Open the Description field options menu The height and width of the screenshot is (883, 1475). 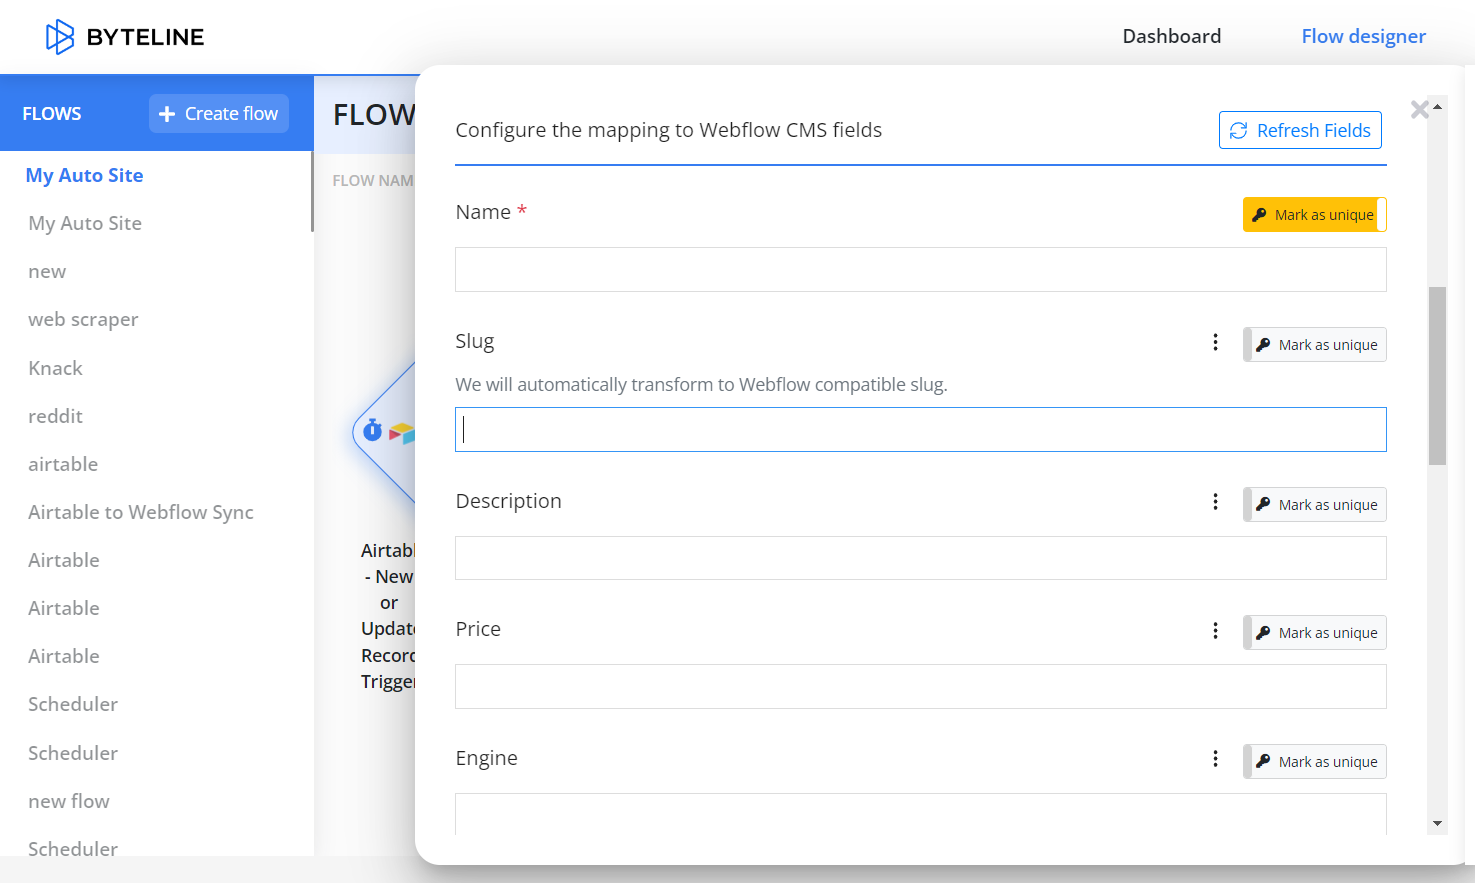click(x=1215, y=502)
